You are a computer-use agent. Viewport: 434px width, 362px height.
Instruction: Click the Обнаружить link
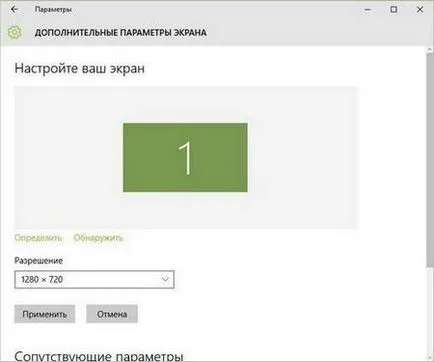point(98,238)
